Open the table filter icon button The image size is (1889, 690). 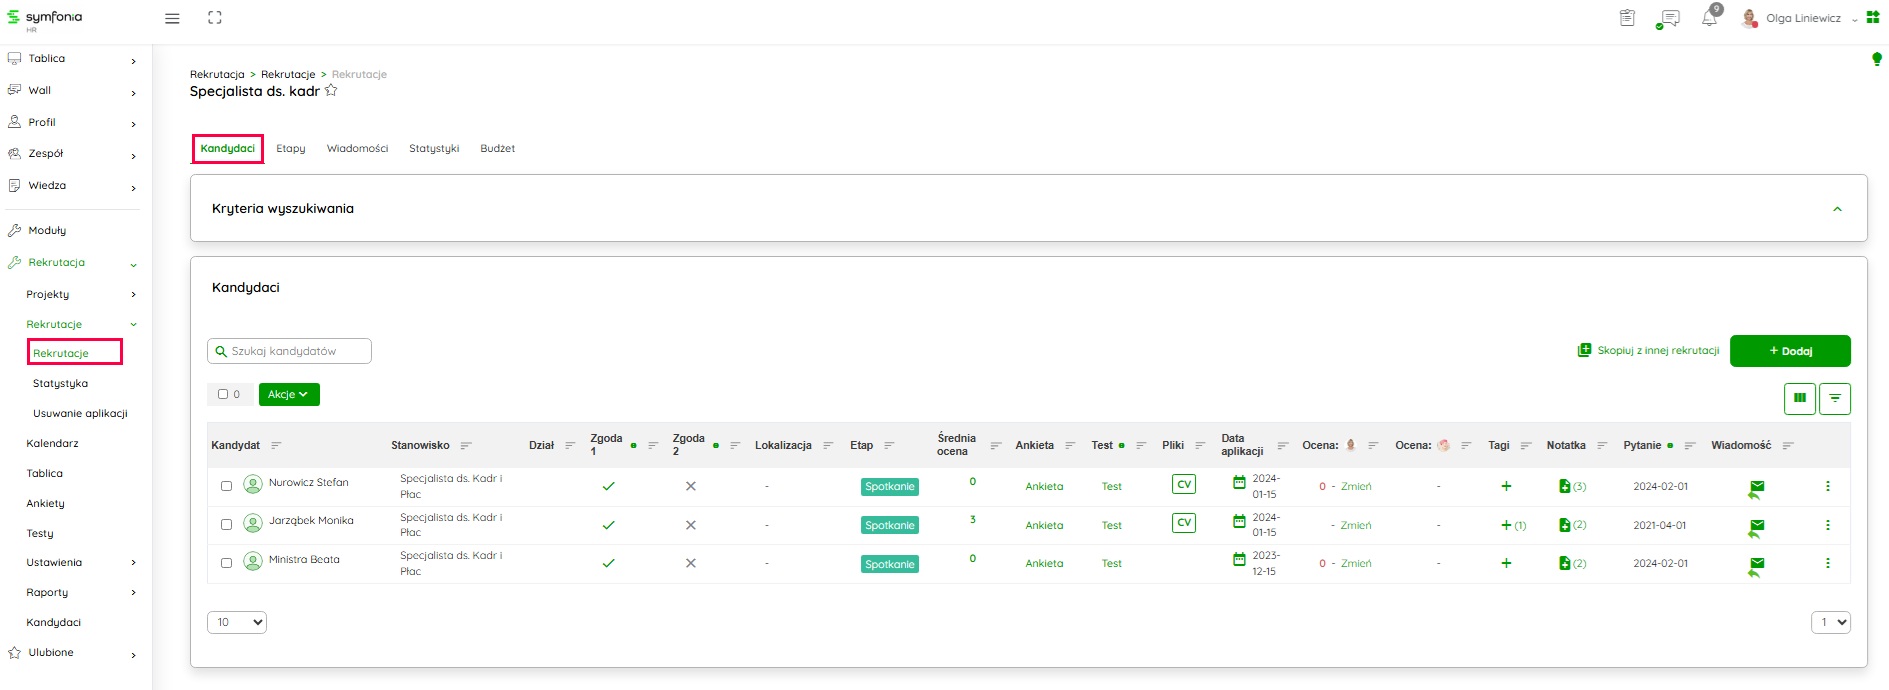pos(1835,398)
